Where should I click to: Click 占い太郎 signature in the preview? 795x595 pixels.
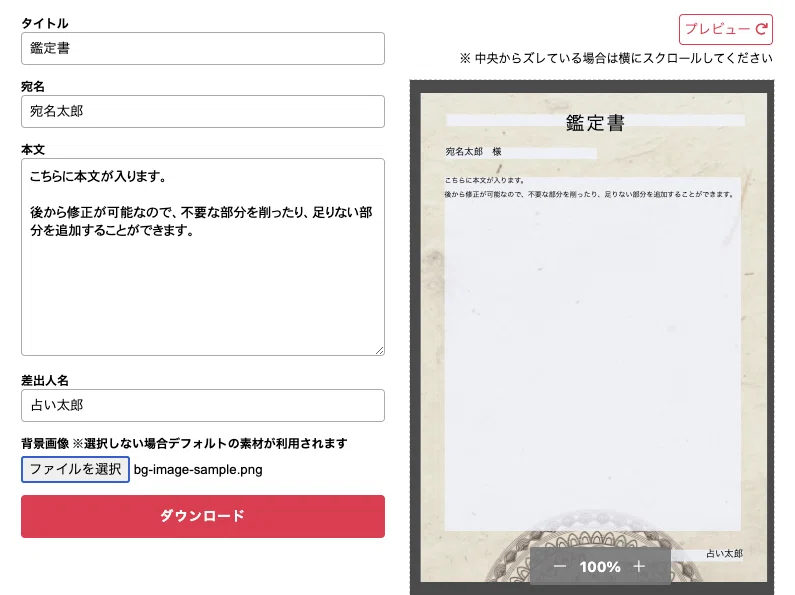point(725,553)
